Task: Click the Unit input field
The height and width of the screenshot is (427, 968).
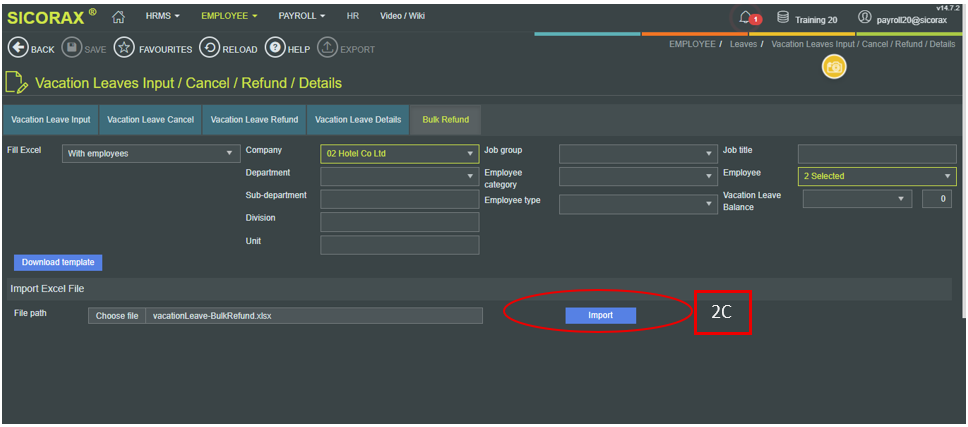Action: point(399,245)
